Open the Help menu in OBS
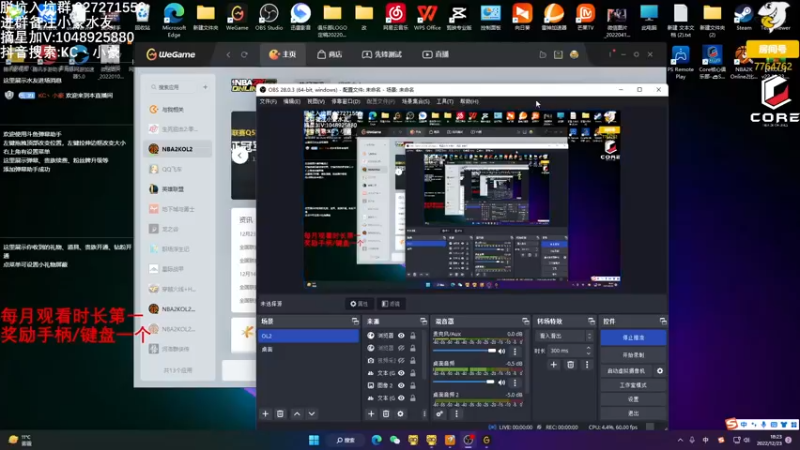 469,102
